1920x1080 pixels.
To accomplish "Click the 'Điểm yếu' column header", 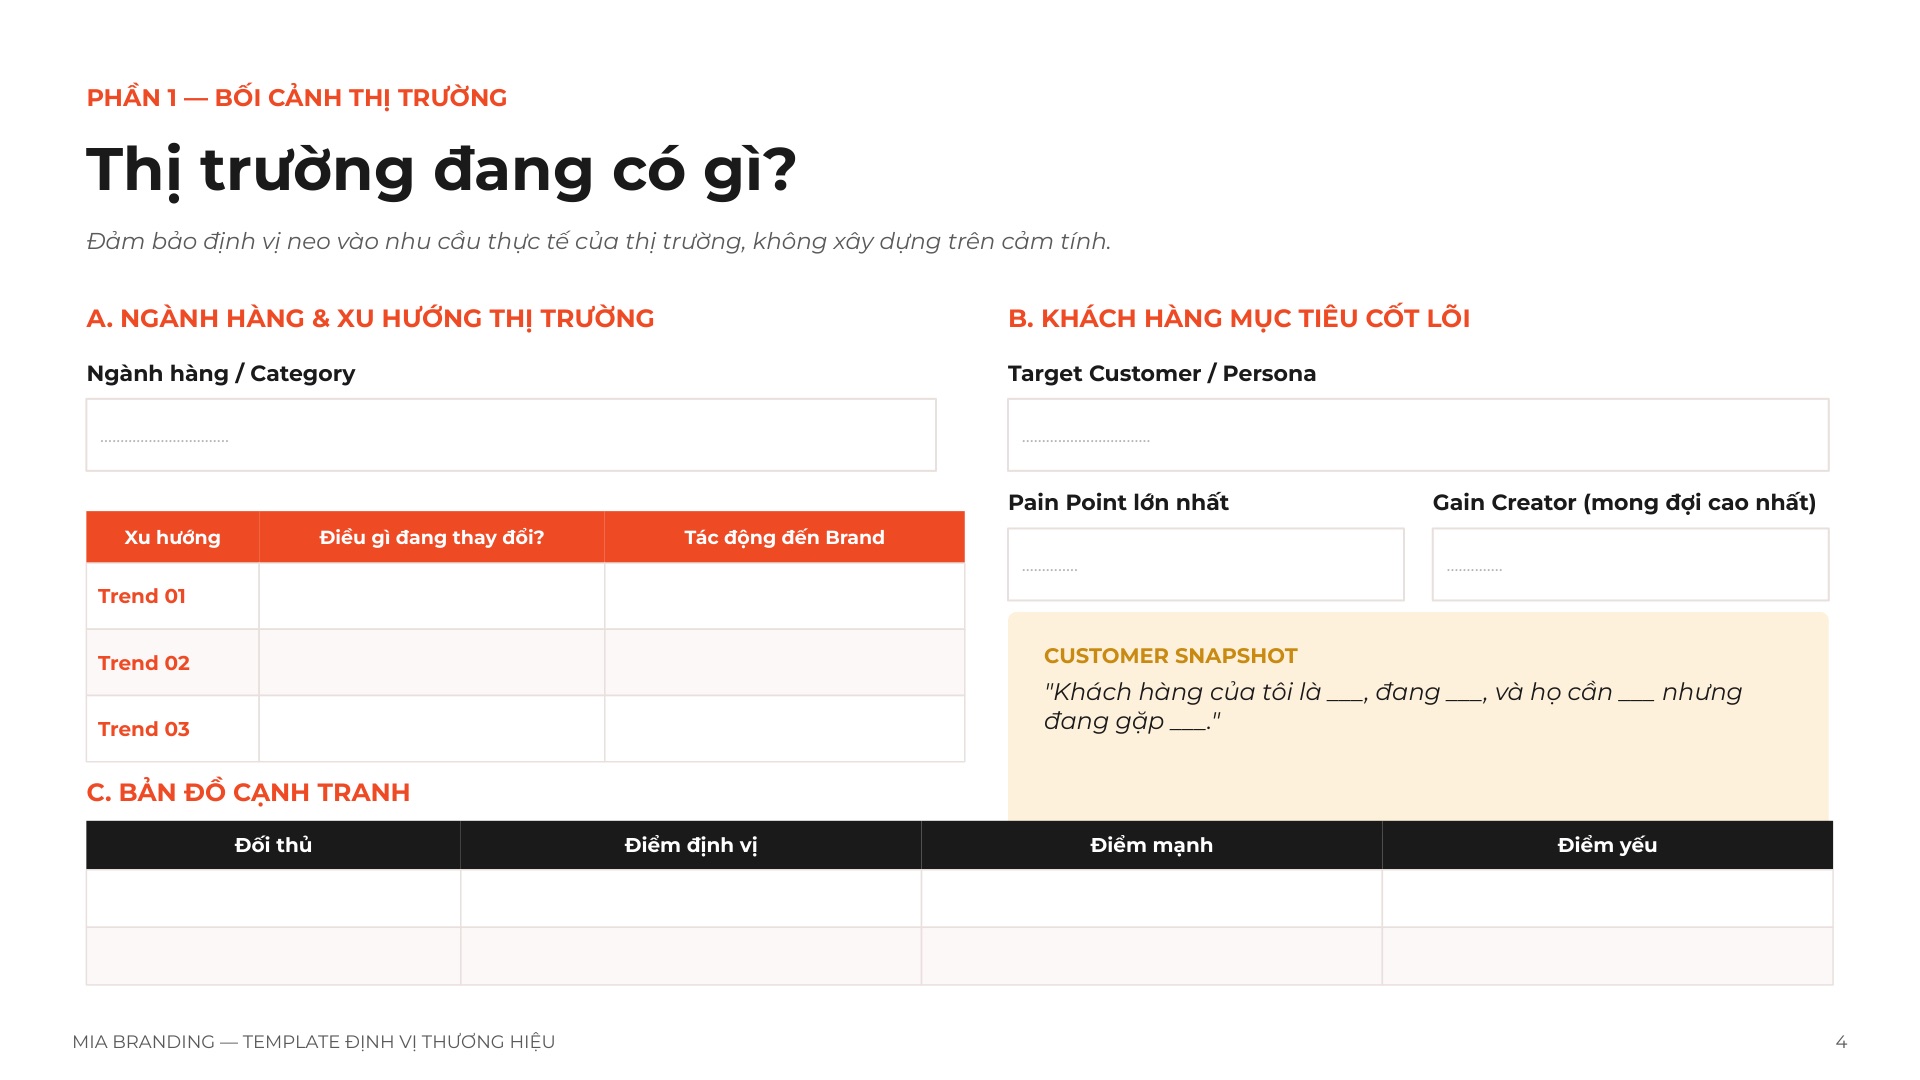I will tap(1608, 845).
